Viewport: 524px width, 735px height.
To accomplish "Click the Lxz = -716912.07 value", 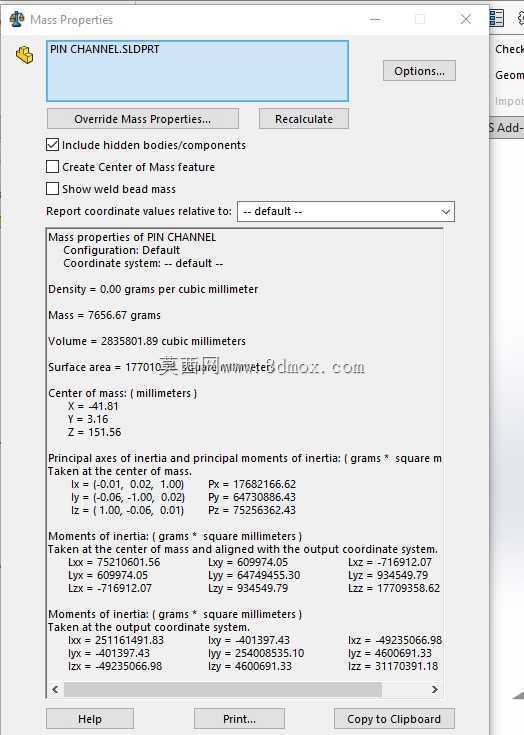I will [390, 562].
